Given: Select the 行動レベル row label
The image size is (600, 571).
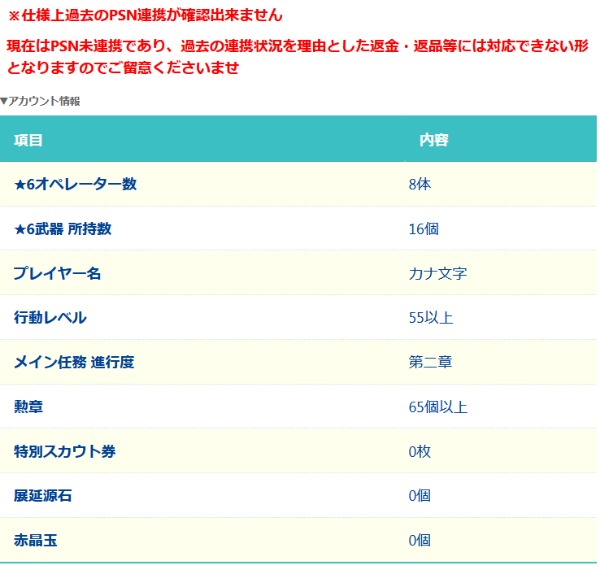Looking at the screenshot, I should (x=50, y=318).
